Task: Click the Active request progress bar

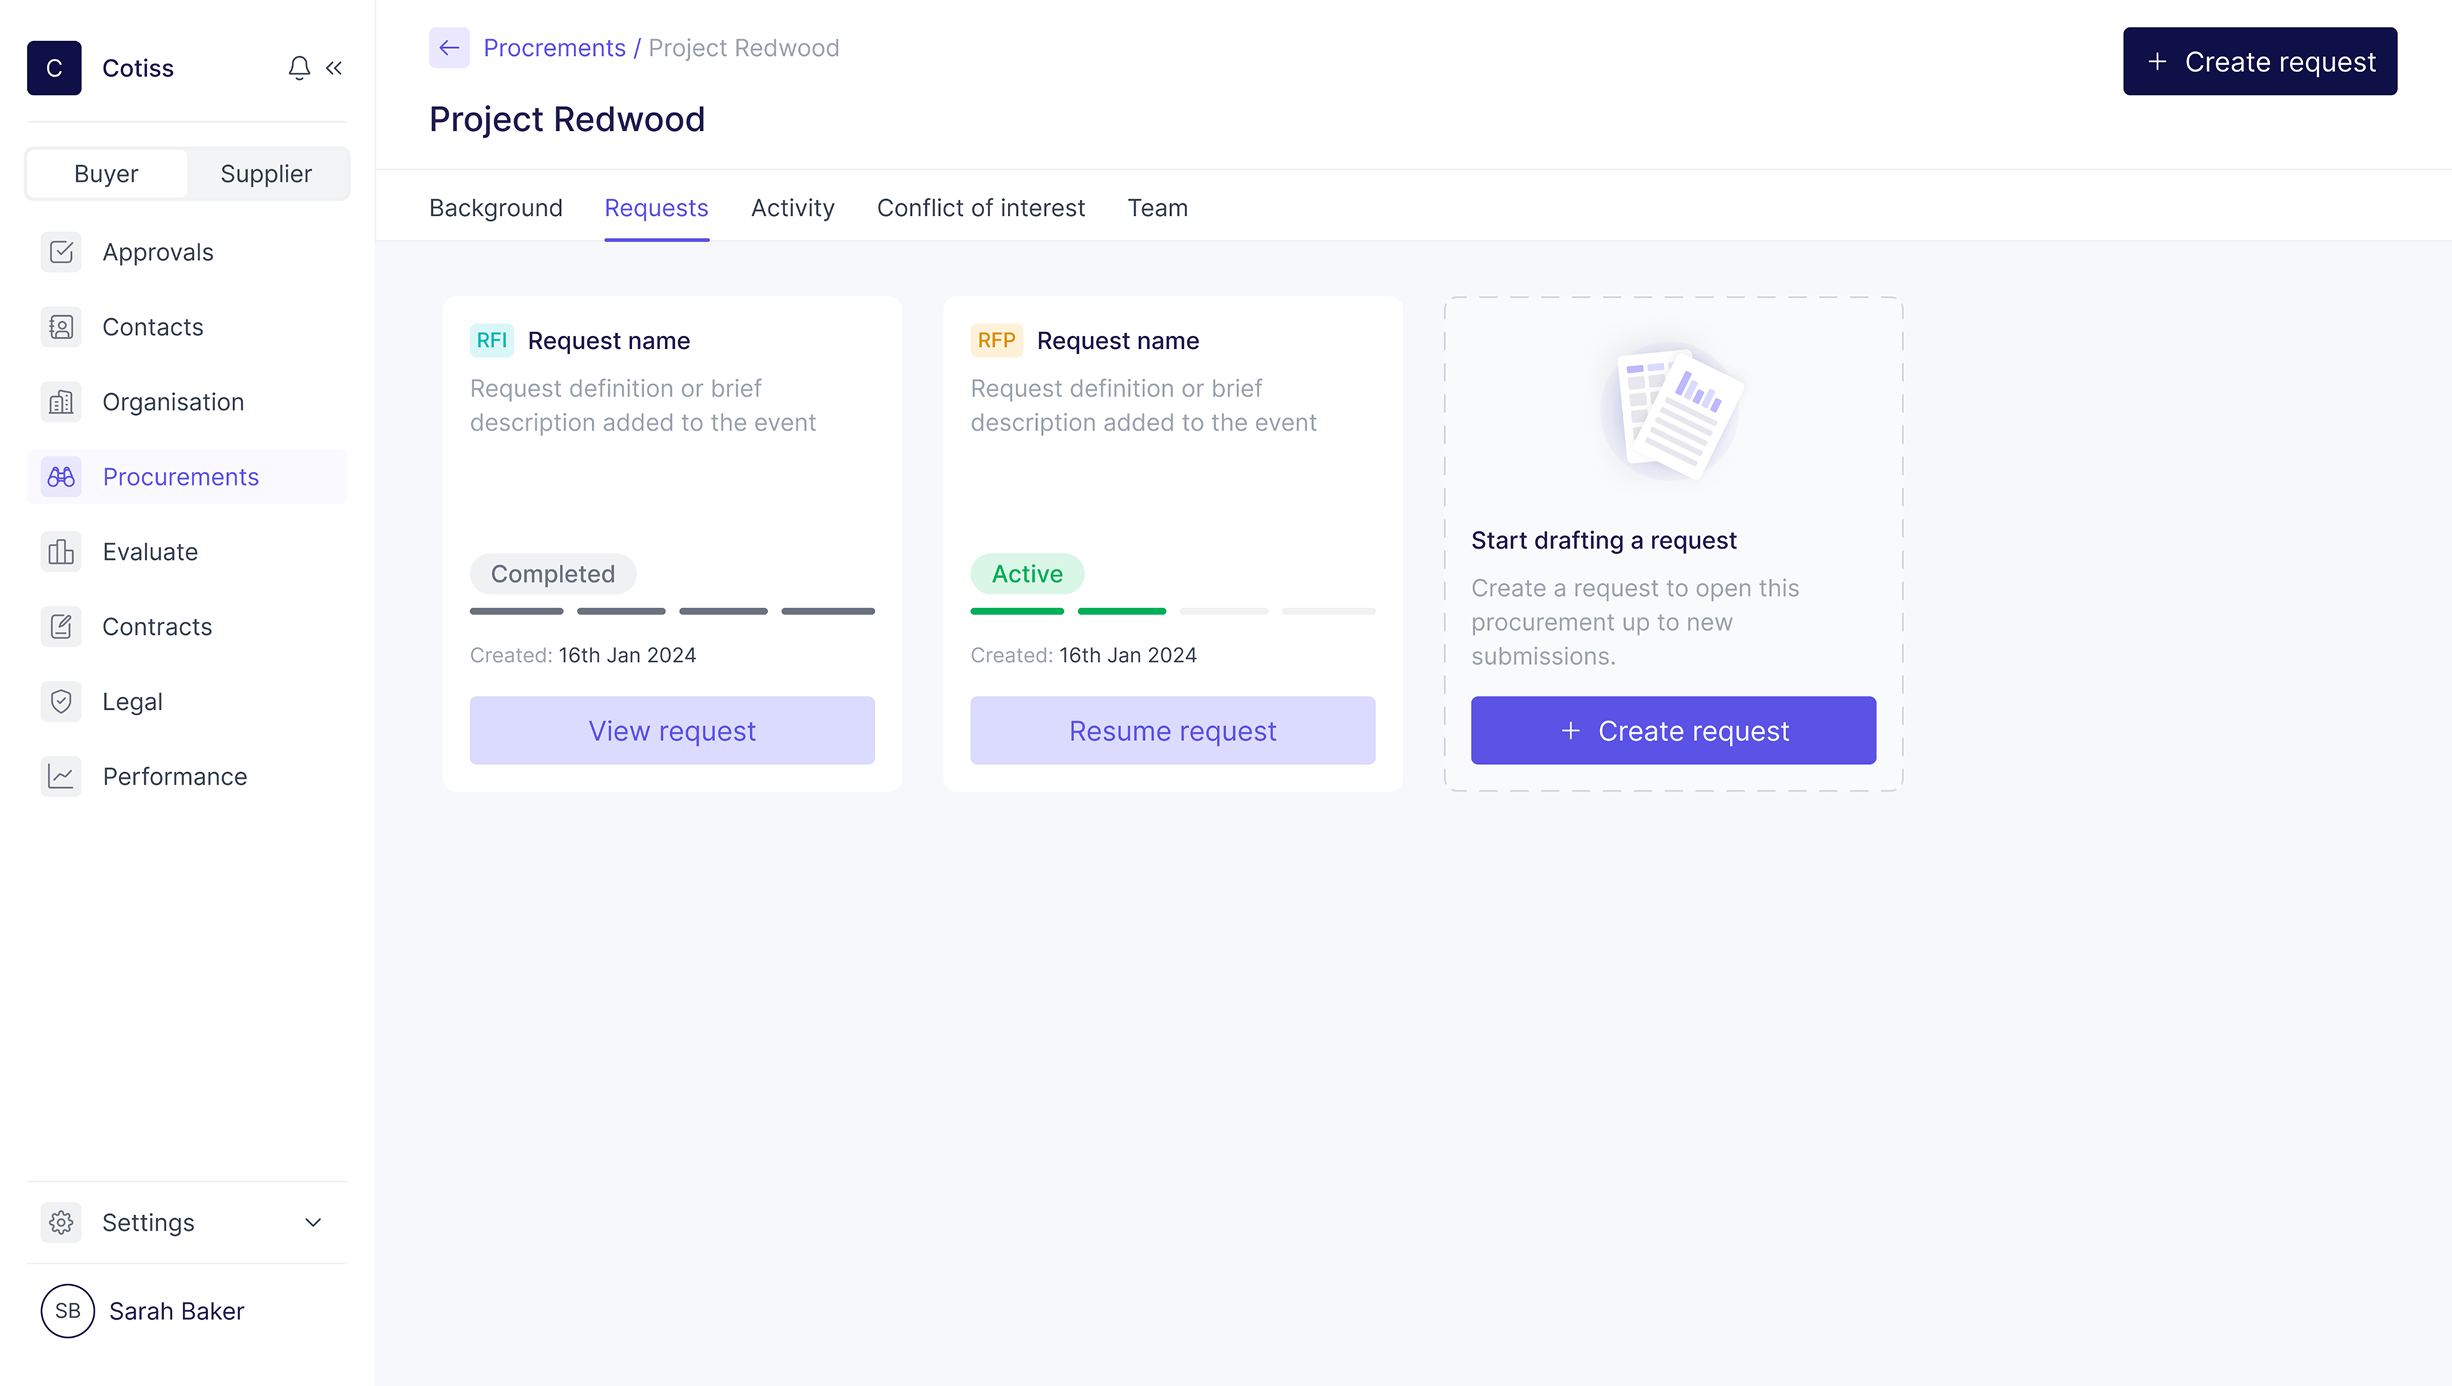Action: pyautogui.click(x=1172, y=611)
